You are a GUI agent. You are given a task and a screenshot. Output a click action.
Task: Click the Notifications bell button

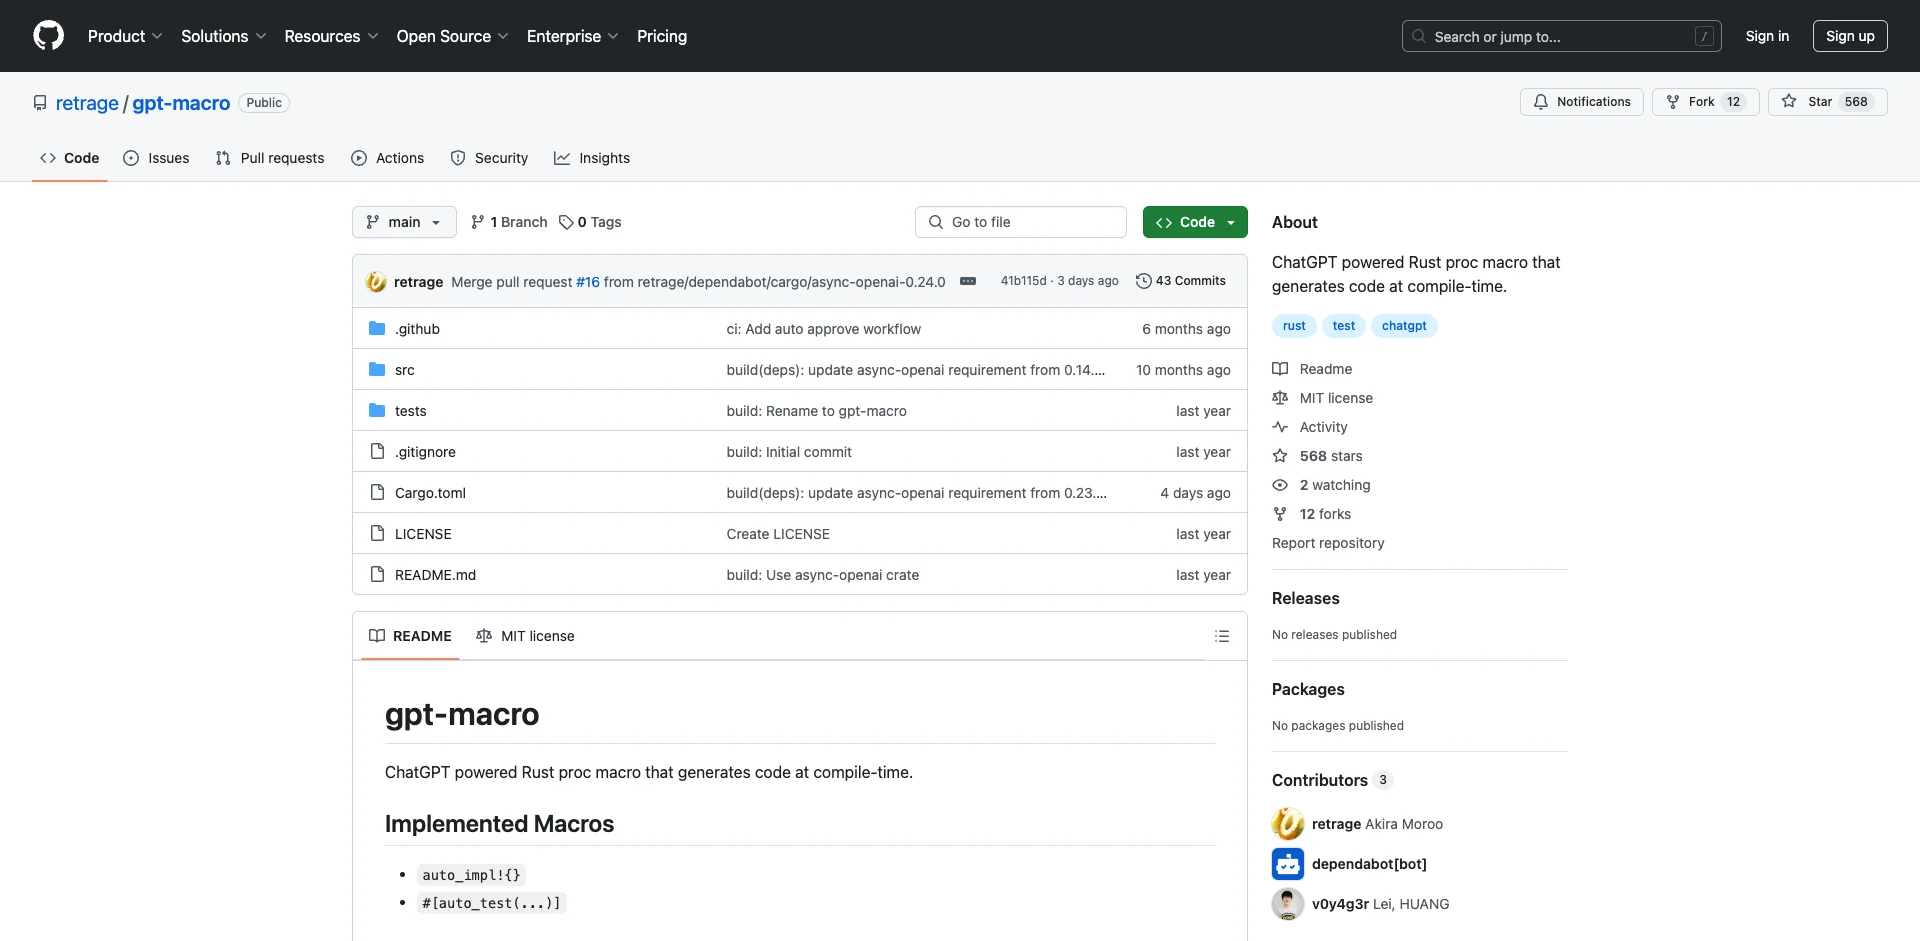click(x=1581, y=102)
